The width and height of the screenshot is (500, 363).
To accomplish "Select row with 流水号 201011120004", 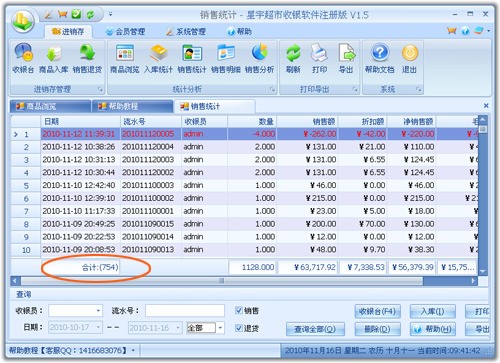I will 244,147.
